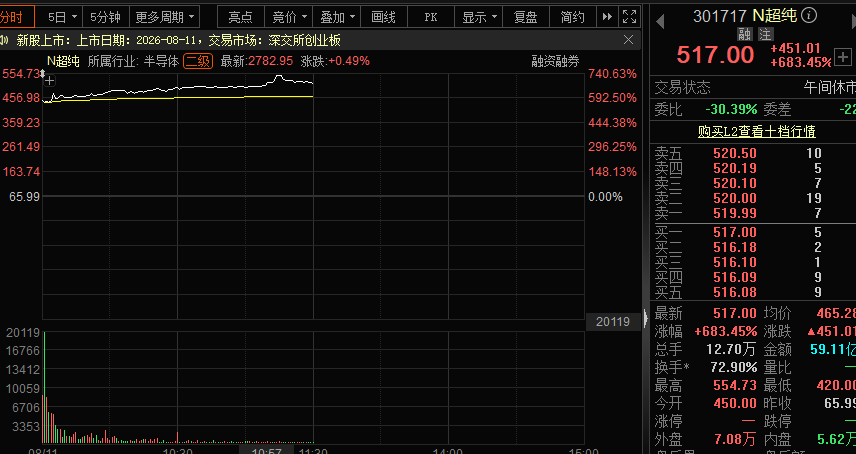Toggle fullscreen chart icon

click(x=629, y=17)
